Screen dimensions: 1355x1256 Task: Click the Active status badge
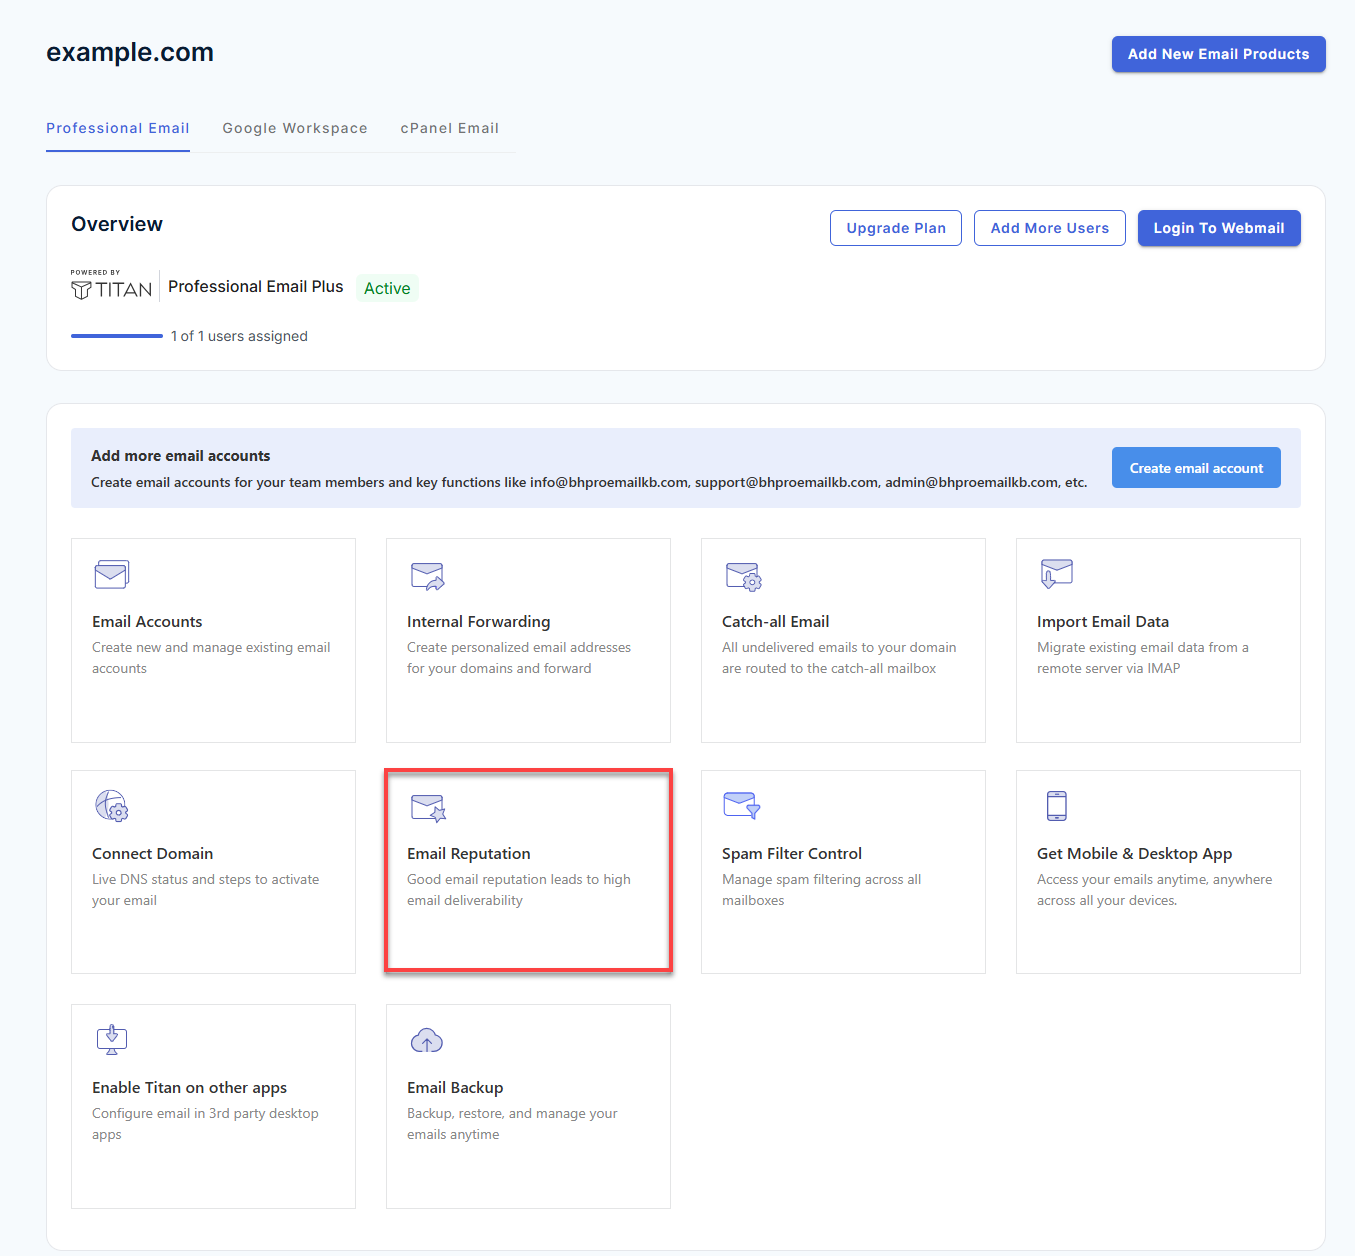(x=387, y=288)
